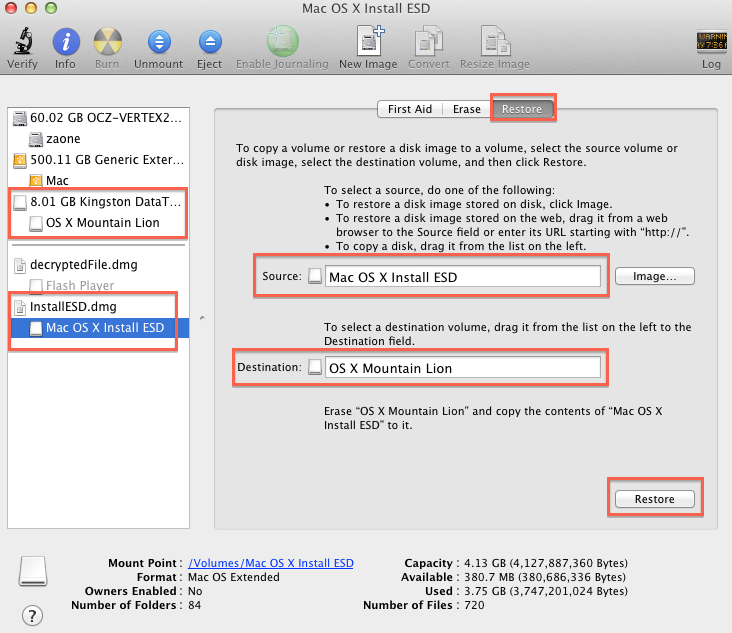Click the Source field disk icon
Viewport: 732px width, 633px height.
[315, 276]
